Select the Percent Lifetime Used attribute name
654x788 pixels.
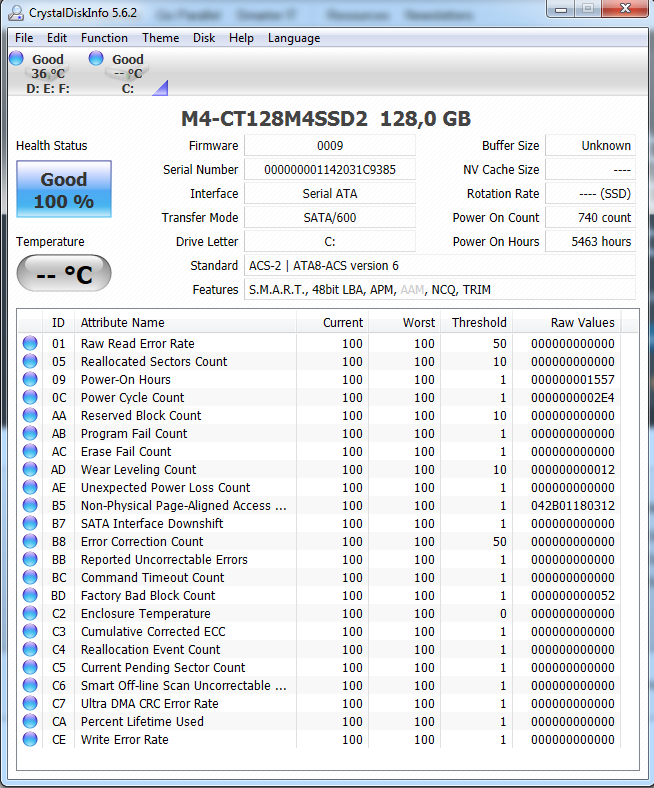coord(142,722)
